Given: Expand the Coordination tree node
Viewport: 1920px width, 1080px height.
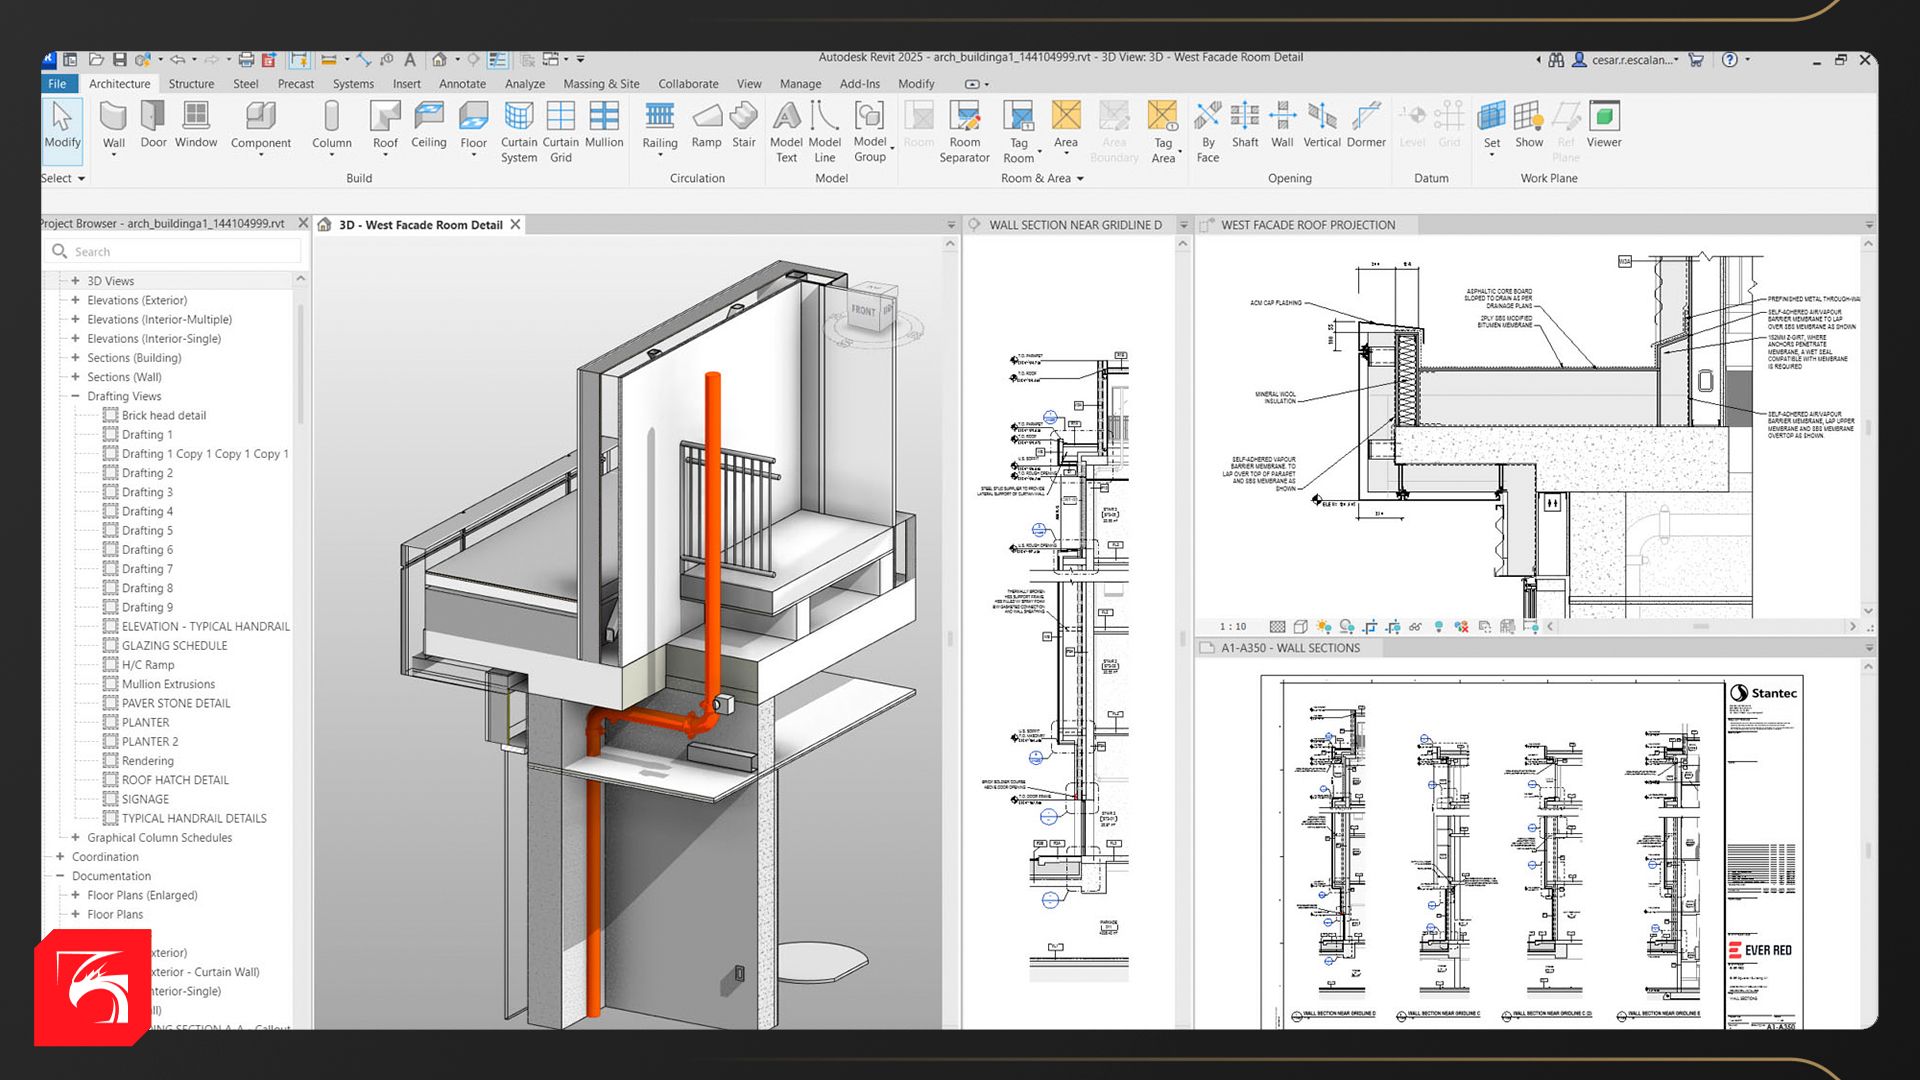Looking at the screenshot, I should (60, 857).
